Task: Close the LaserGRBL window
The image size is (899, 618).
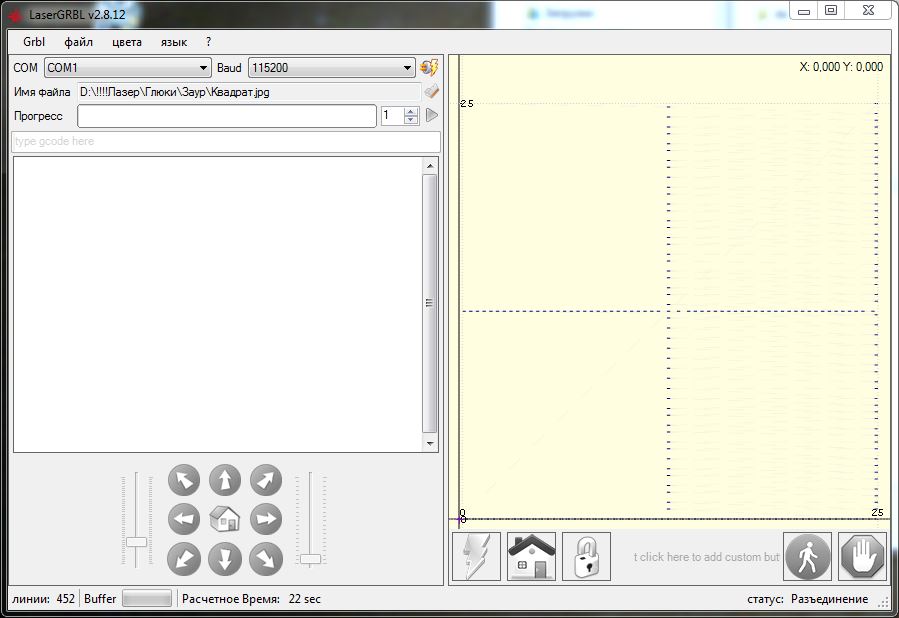Action: 869,11
